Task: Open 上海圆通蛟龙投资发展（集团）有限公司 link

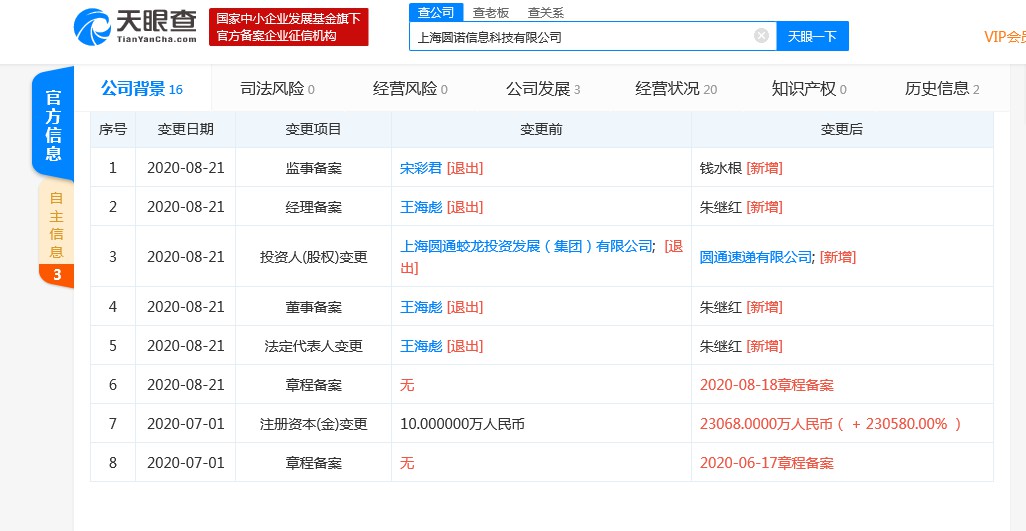Action: (x=526, y=247)
